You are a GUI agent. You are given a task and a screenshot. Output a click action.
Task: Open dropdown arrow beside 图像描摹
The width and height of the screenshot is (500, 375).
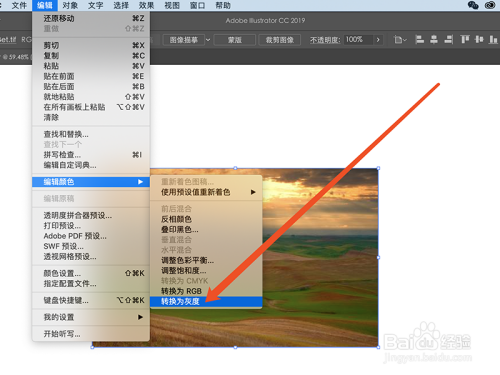tap(208, 40)
